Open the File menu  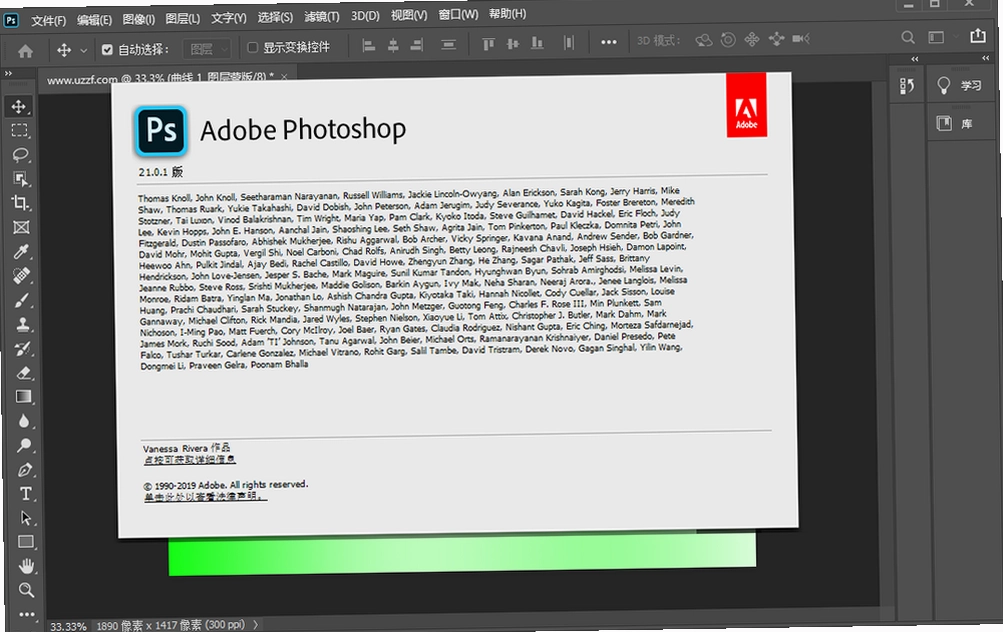tap(49, 20)
